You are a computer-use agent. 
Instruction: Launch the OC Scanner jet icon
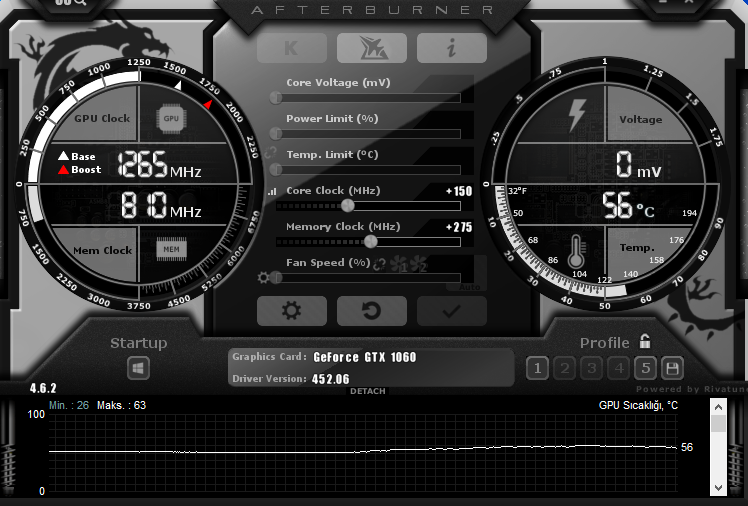pos(372,48)
